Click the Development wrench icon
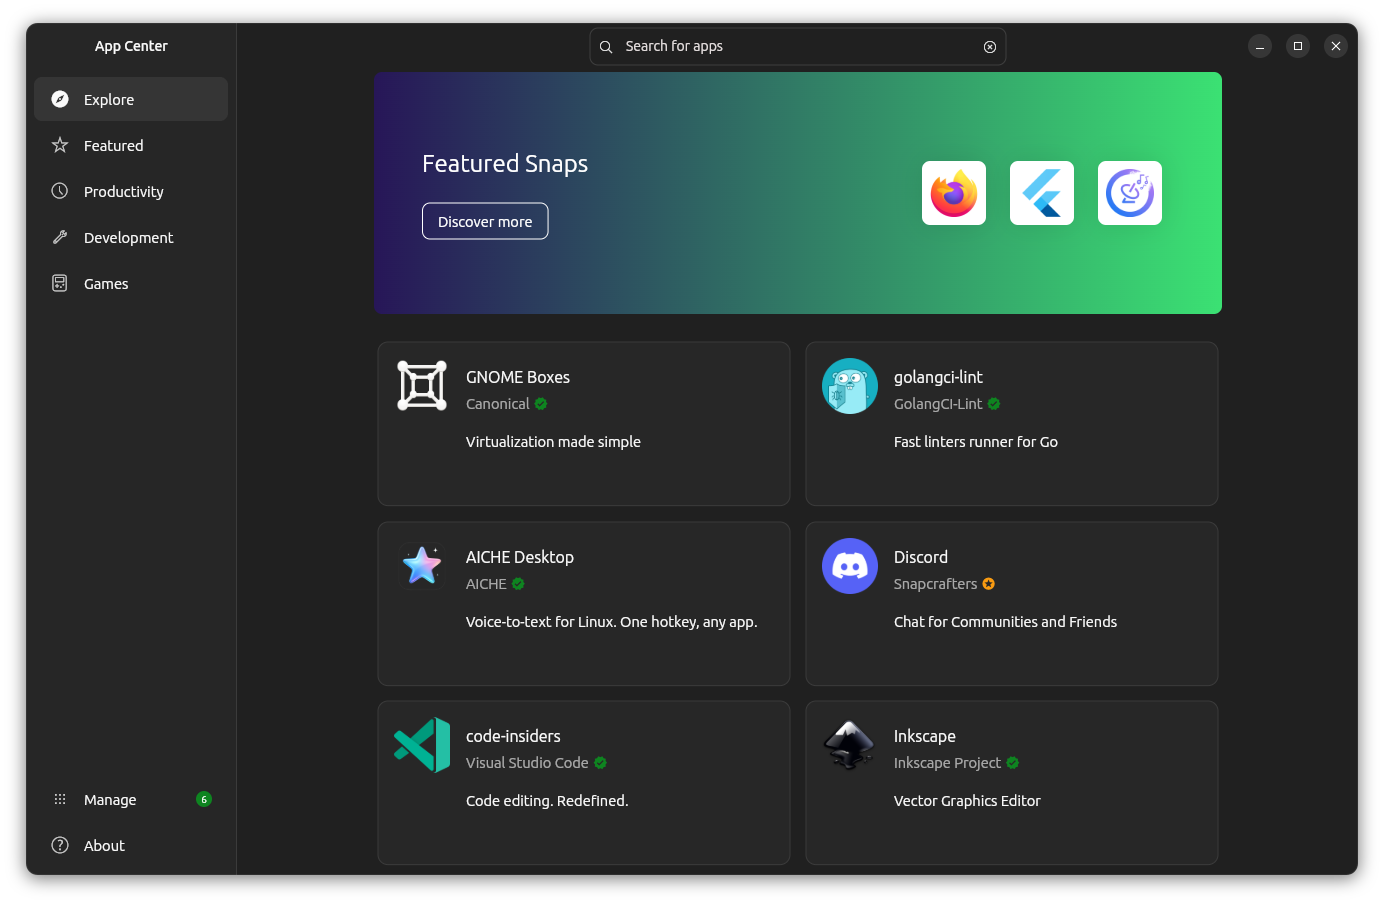 pyautogui.click(x=60, y=237)
